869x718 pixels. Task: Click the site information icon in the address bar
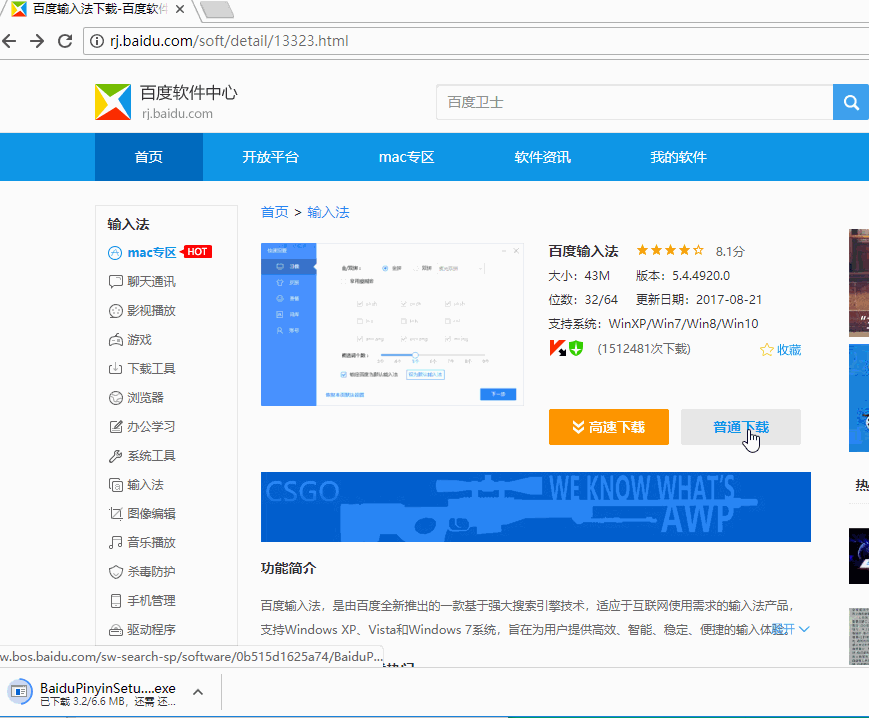click(96, 41)
